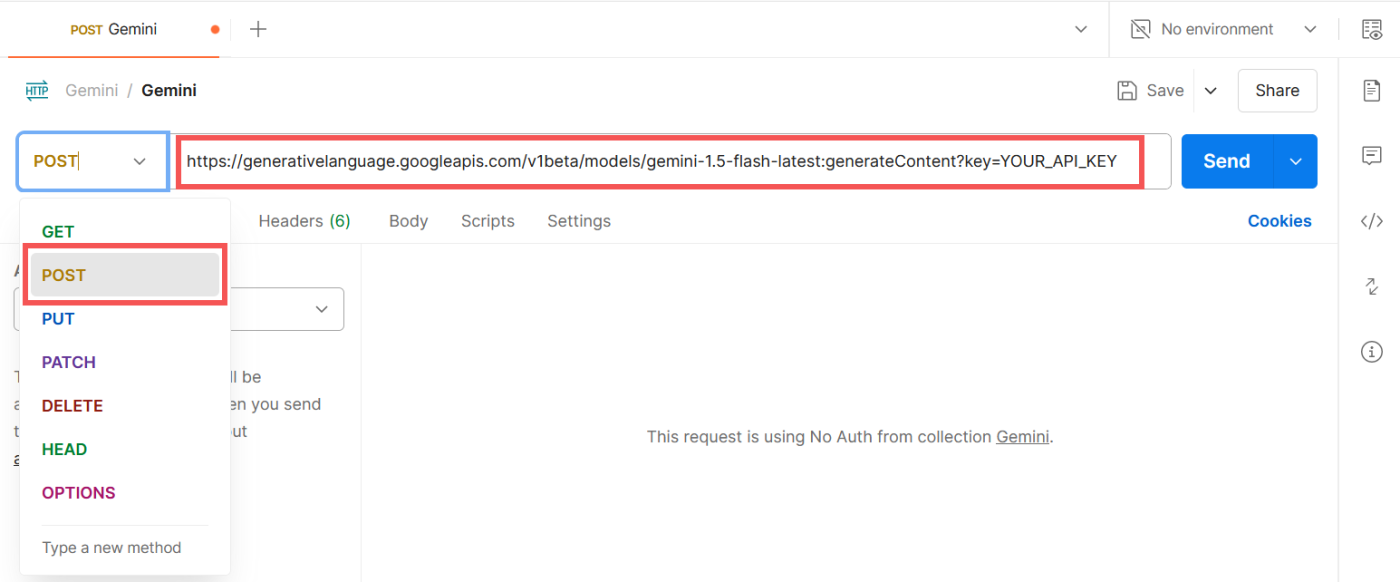The width and height of the screenshot is (1400, 582).
Task: Select the POST Gemini request tab
Action: coord(115,29)
